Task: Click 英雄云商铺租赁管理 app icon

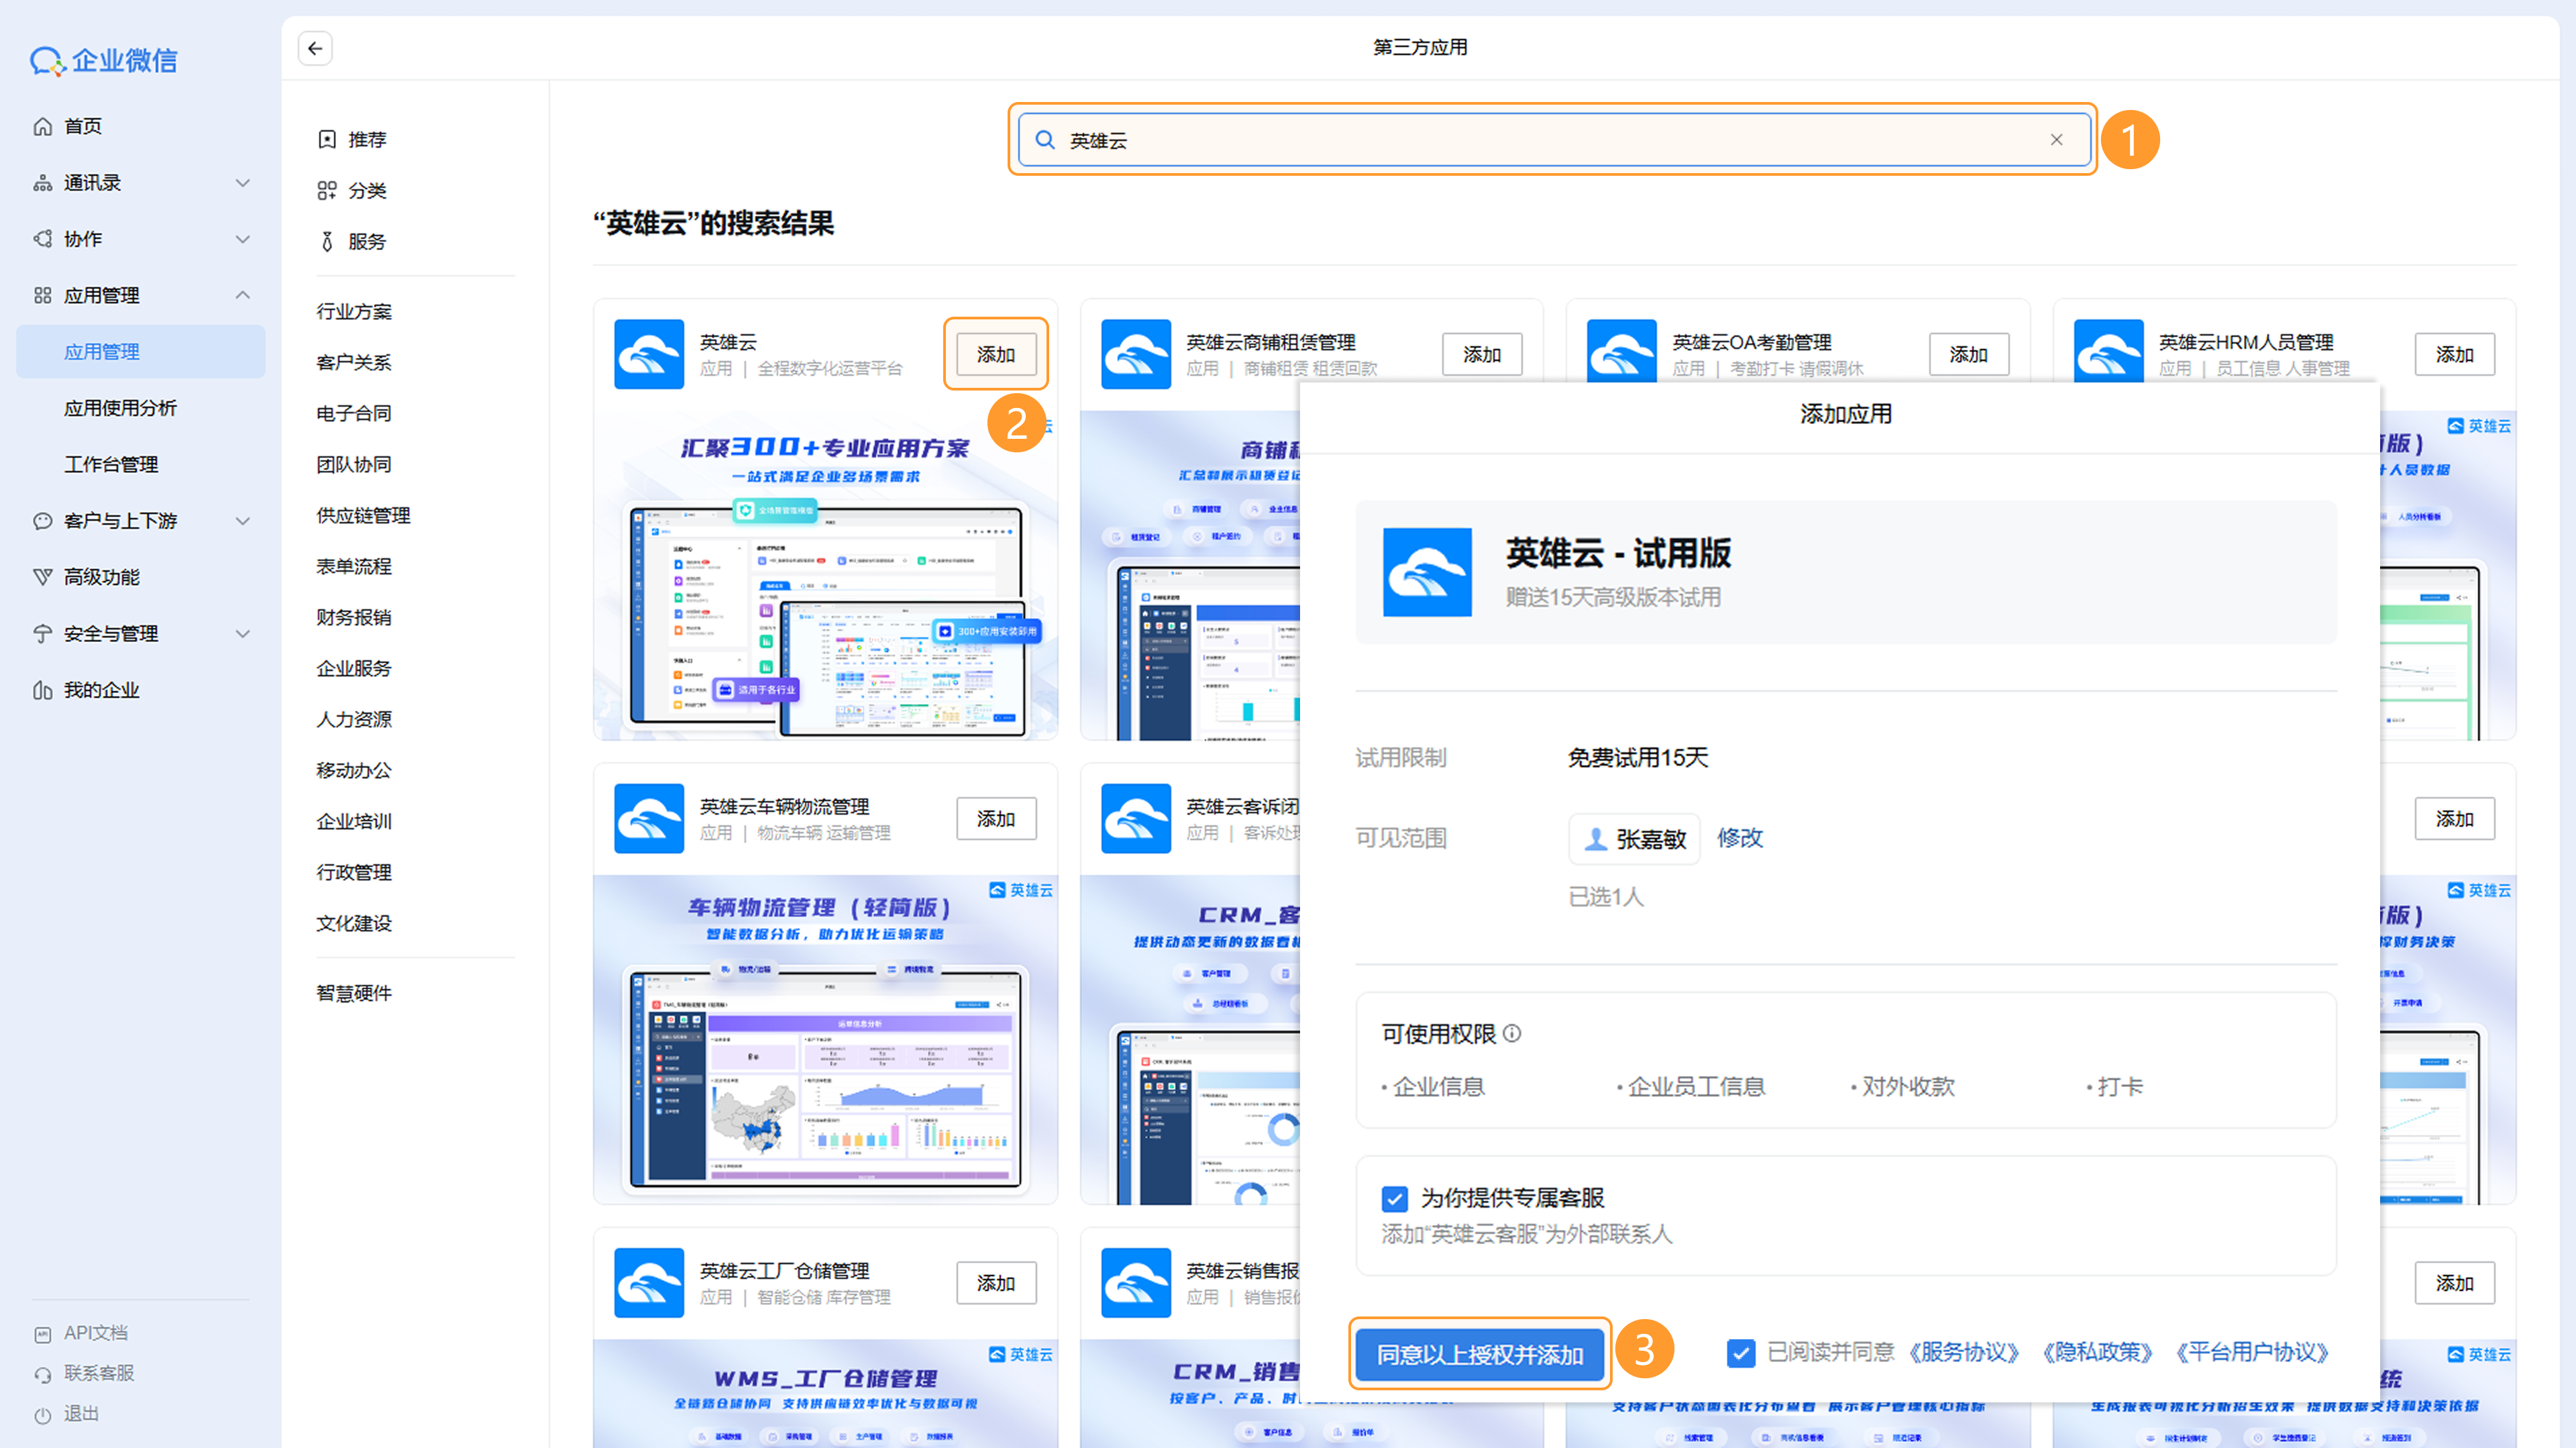Action: pyautogui.click(x=1135, y=354)
